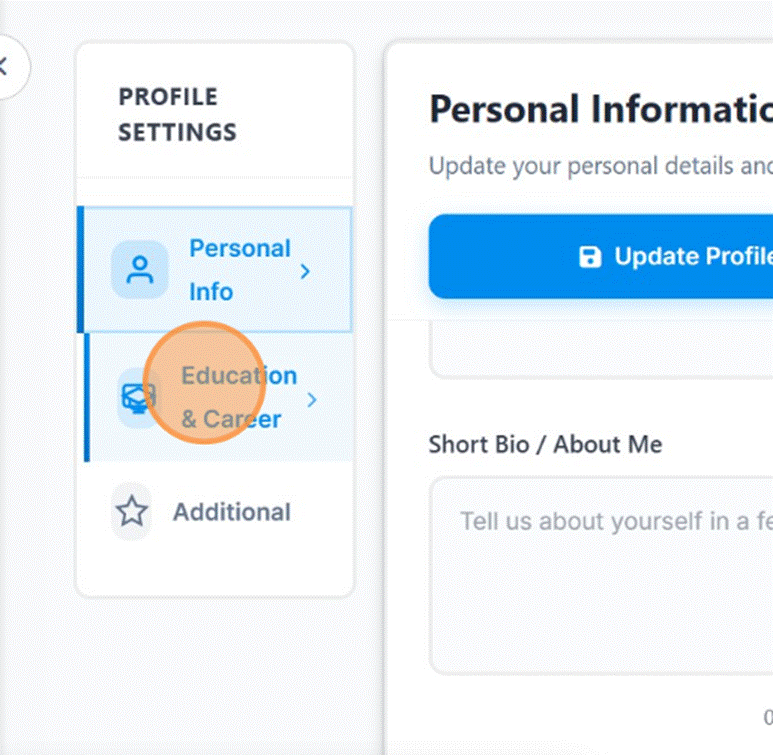Click the Short Bio / About Me label

545,445
